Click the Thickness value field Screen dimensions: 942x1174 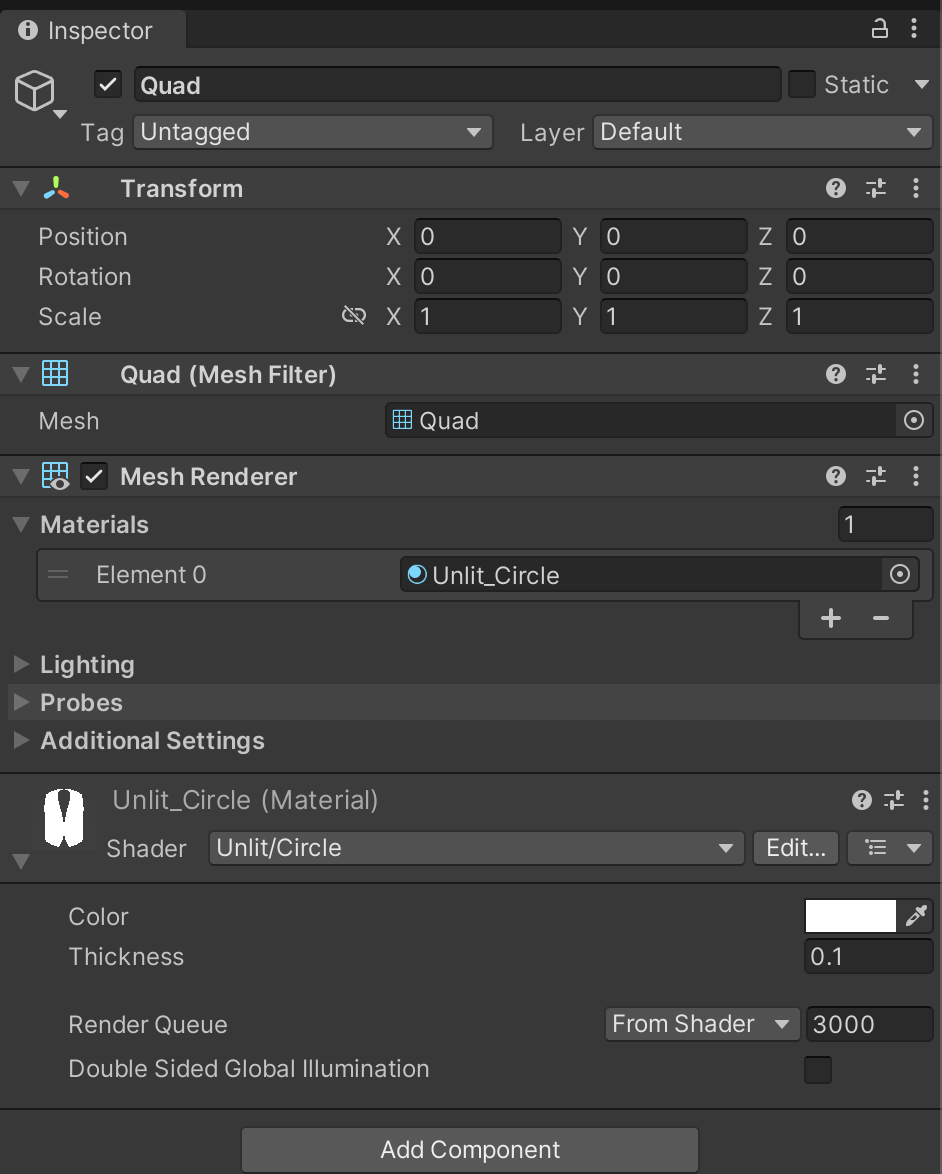click(x=868, y=956)
